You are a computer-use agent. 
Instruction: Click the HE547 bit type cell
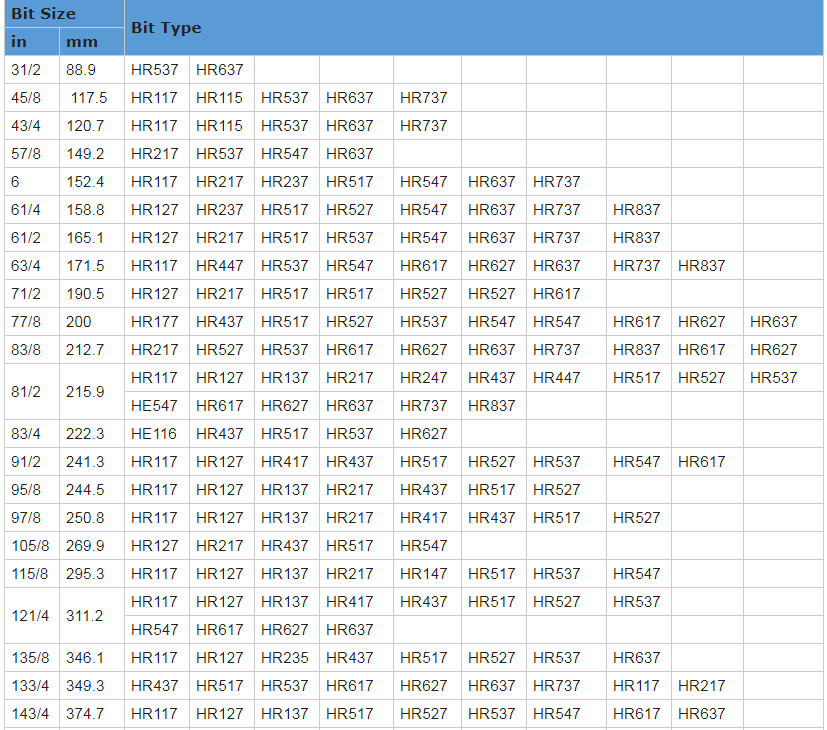[154, 406]
